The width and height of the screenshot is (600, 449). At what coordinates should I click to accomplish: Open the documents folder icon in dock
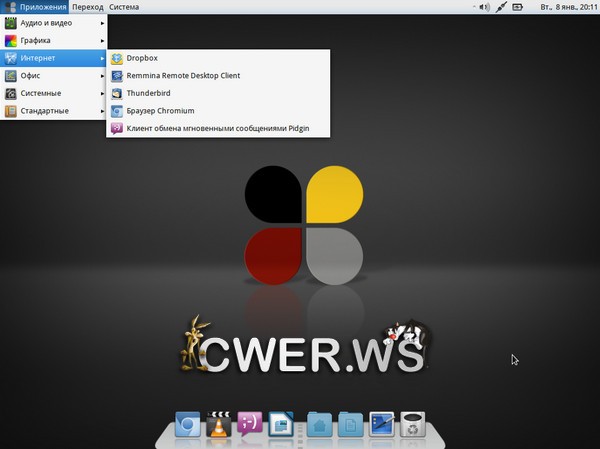[351, 426]
